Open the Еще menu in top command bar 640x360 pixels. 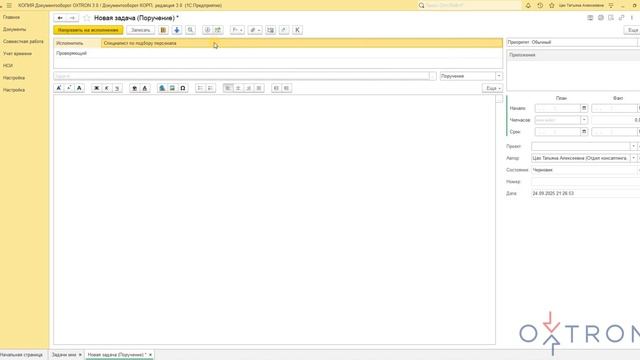point(632,30)
